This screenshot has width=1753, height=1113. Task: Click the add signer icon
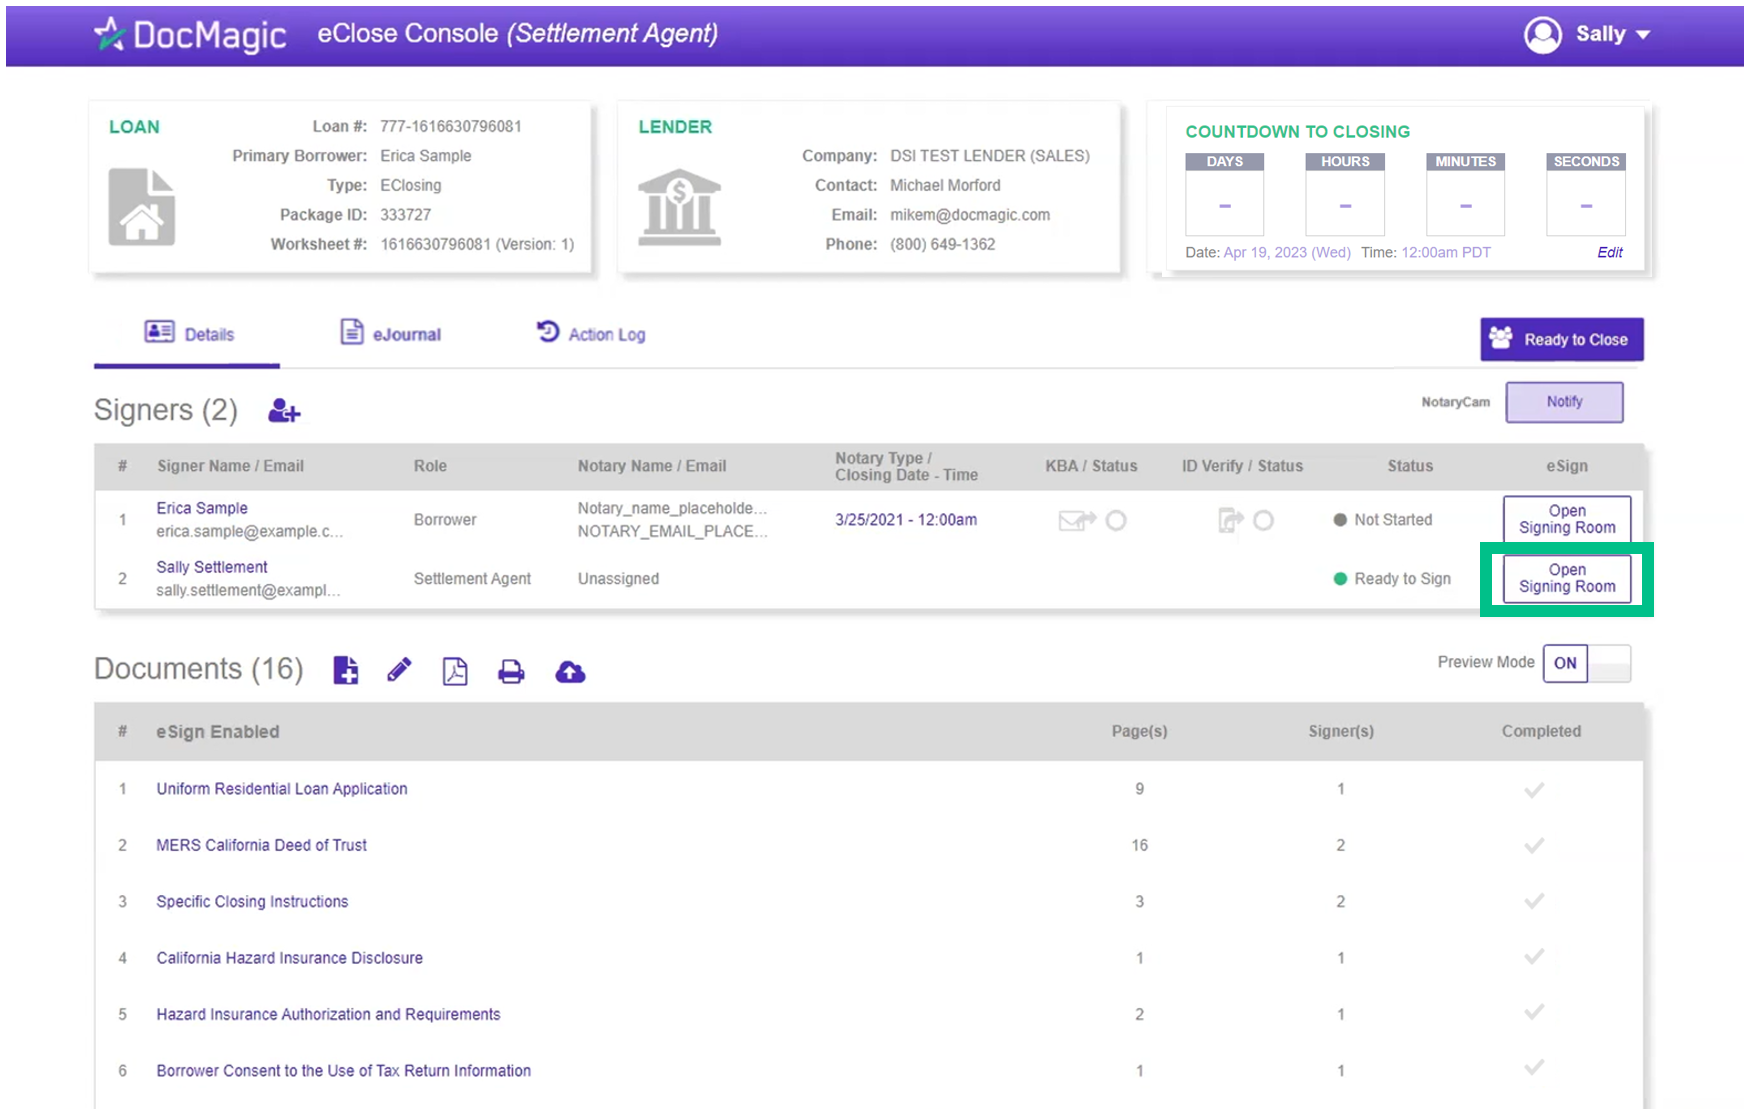coord(284,411)
